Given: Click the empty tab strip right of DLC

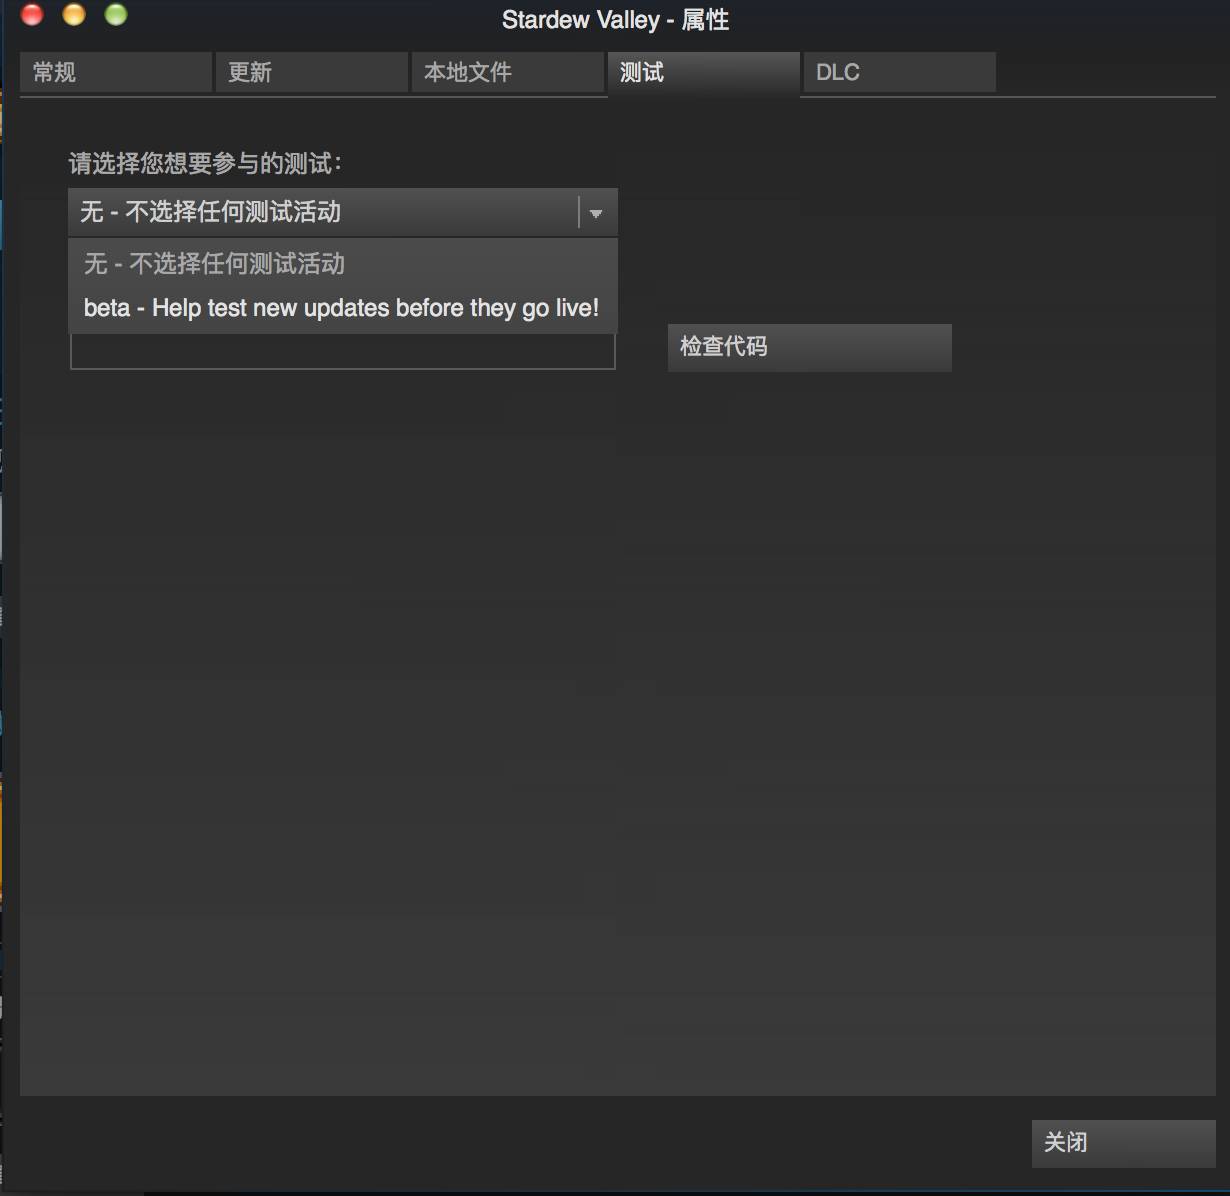Looking at the screenshot, I should pyautogui.click(x=1100, y=72).
